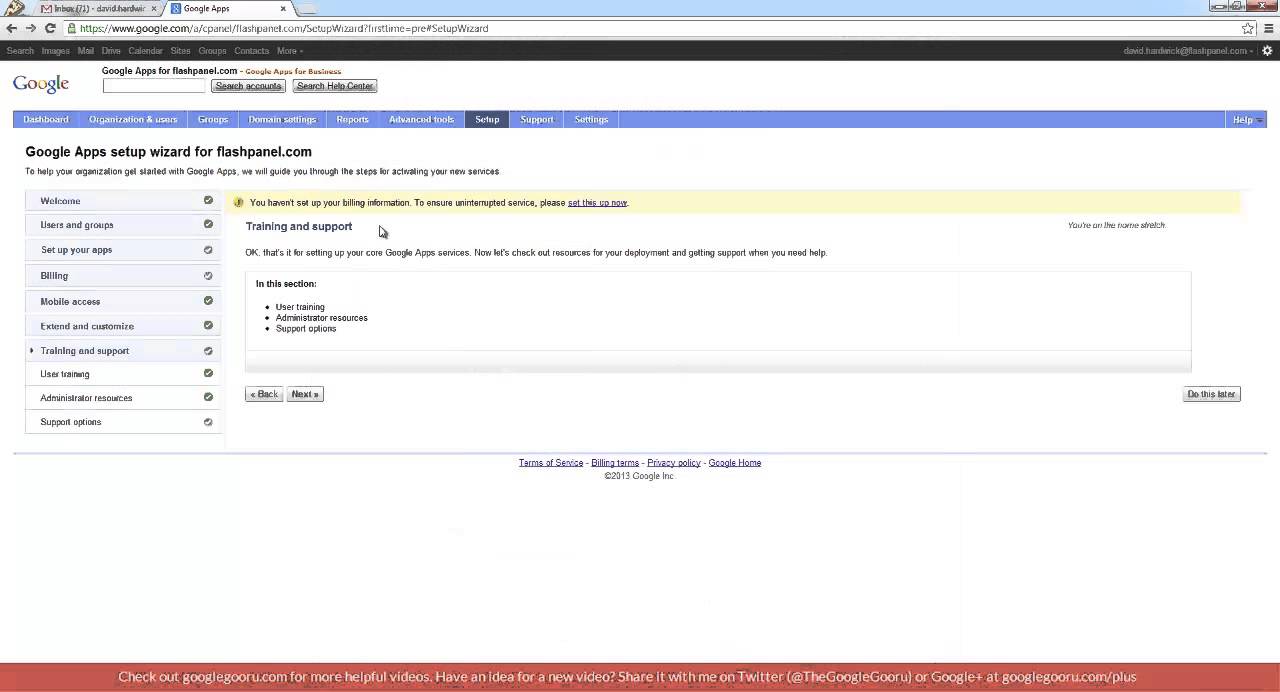Open the david.hardwick@flashpanel.com account dropdown

click(x=1188, y=51)
